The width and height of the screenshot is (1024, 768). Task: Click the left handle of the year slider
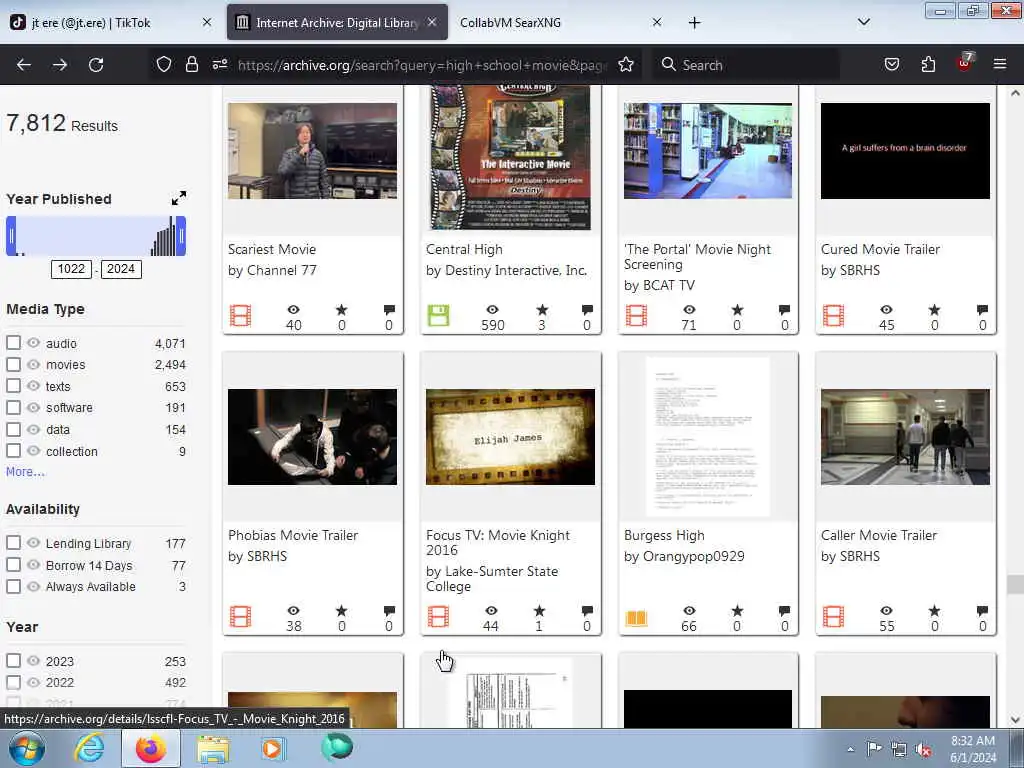[x=11, y=236]
